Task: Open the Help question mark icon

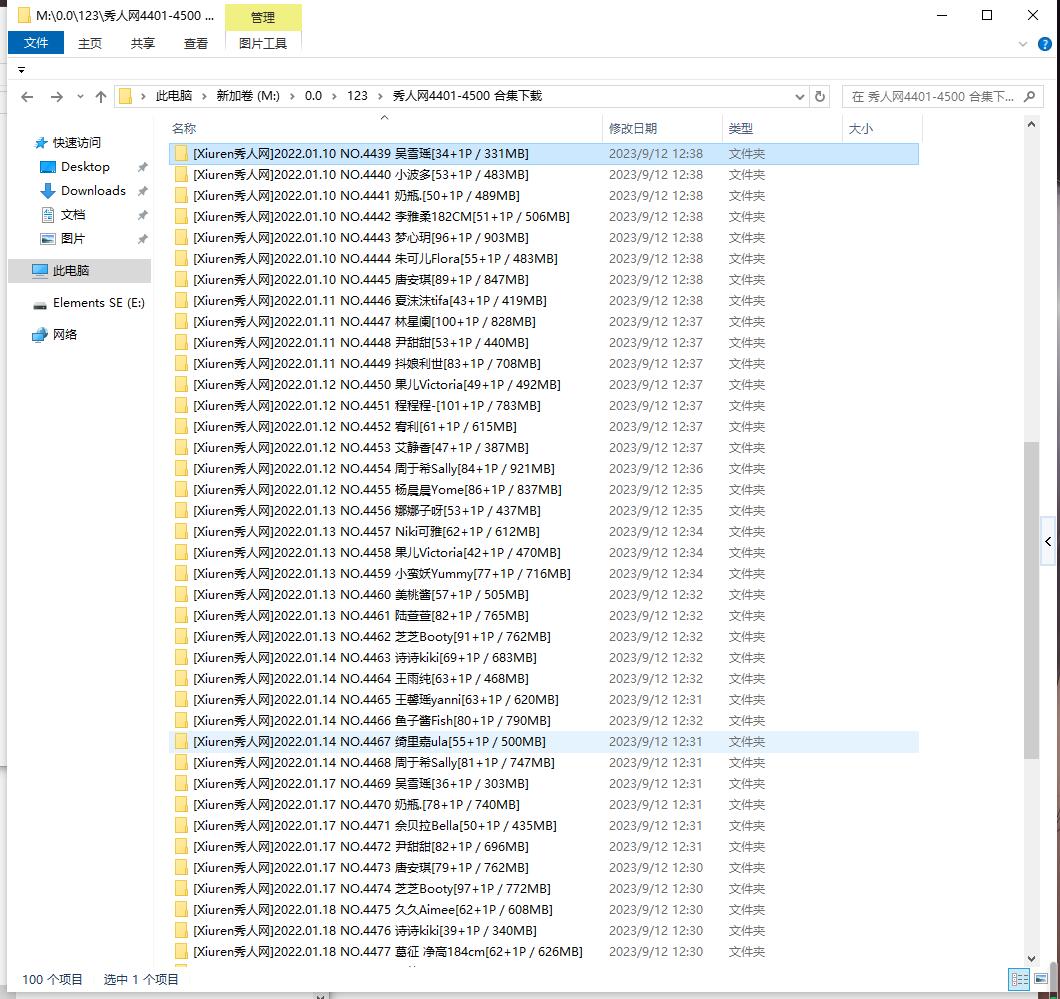Action: [x=1042, y=44]
